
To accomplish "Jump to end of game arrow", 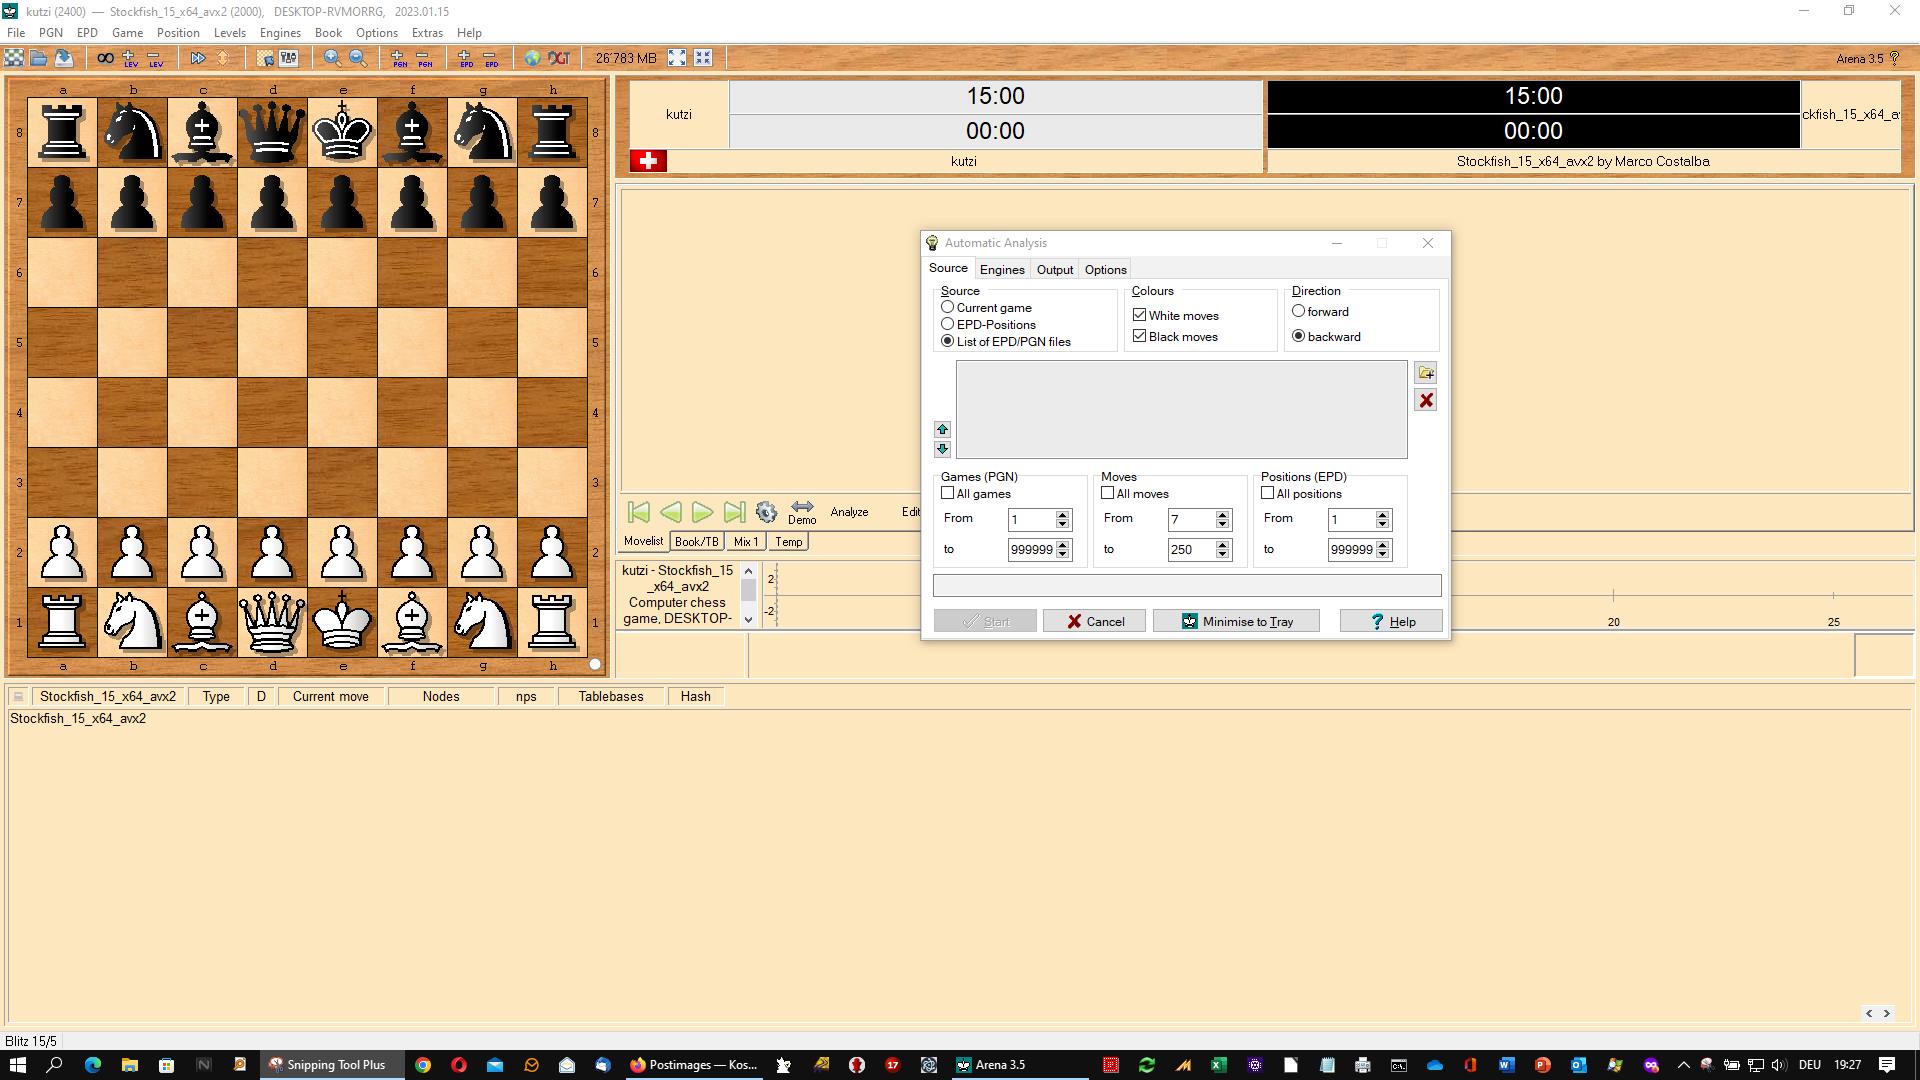I will tap(735, 513).
